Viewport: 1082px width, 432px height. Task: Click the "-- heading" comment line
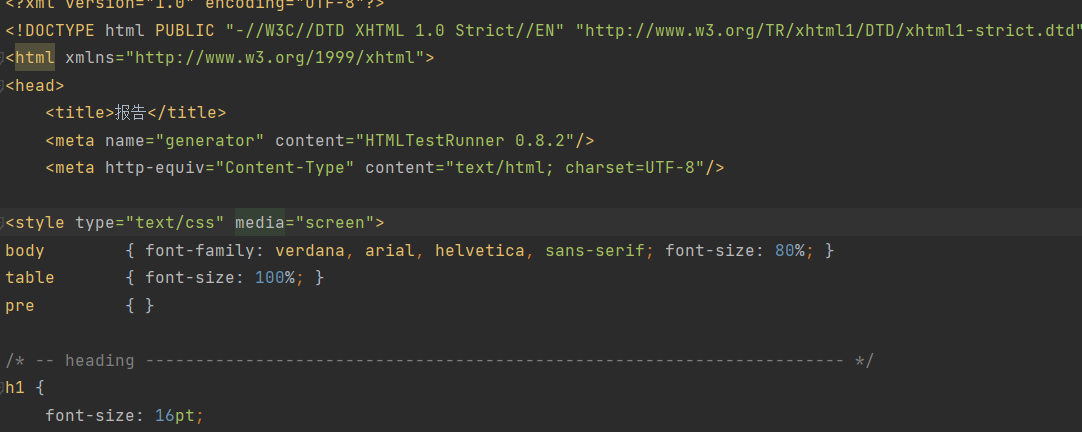(x=440, y=361)
